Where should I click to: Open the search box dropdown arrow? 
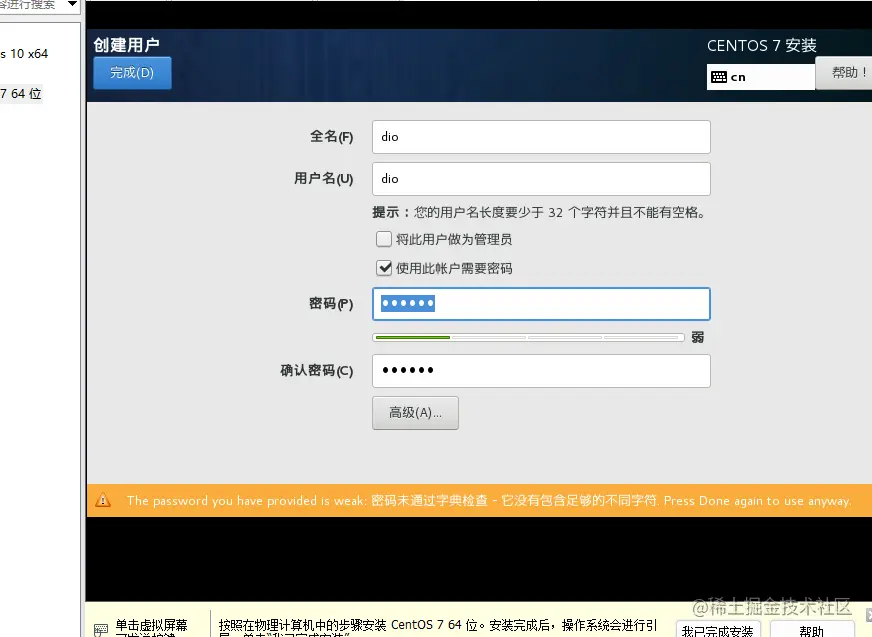tap(72, 4)
